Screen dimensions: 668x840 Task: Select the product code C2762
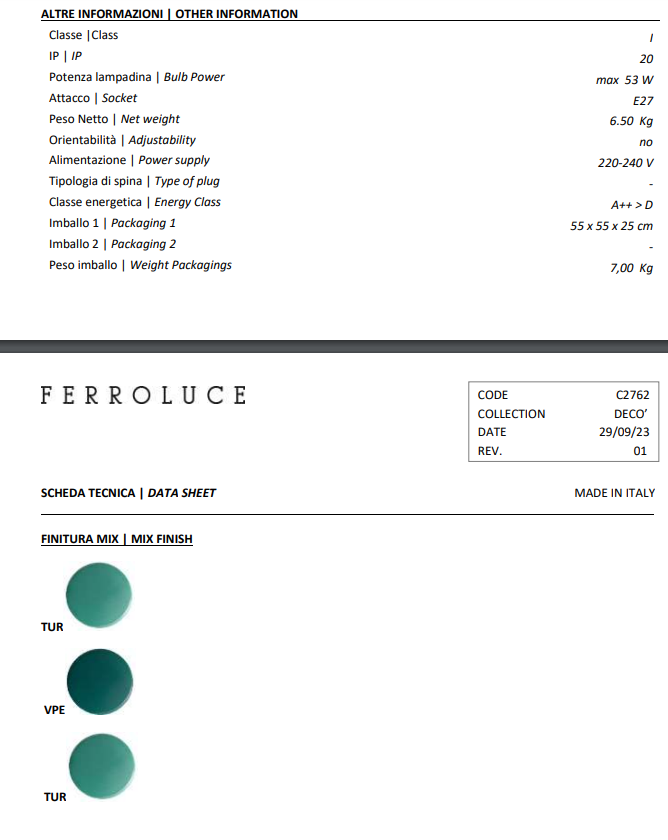(x=632, y=395)
